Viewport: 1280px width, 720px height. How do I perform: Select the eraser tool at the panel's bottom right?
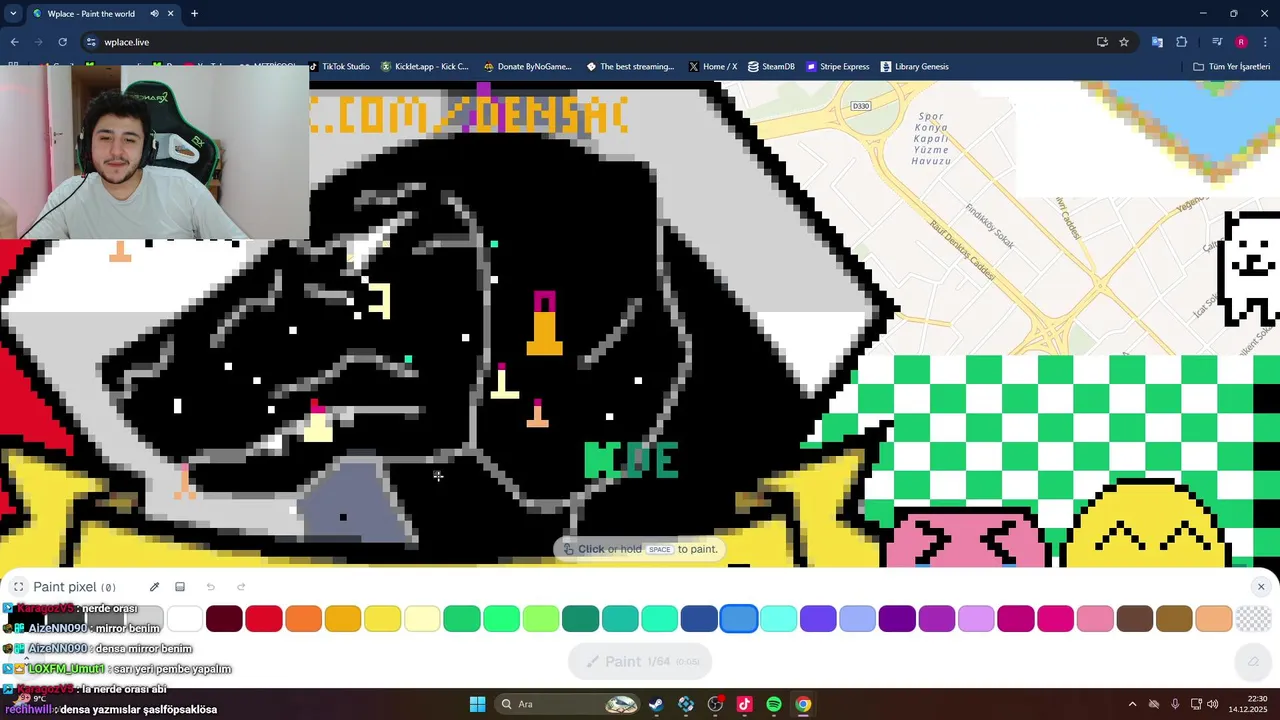coord(1253,661)
